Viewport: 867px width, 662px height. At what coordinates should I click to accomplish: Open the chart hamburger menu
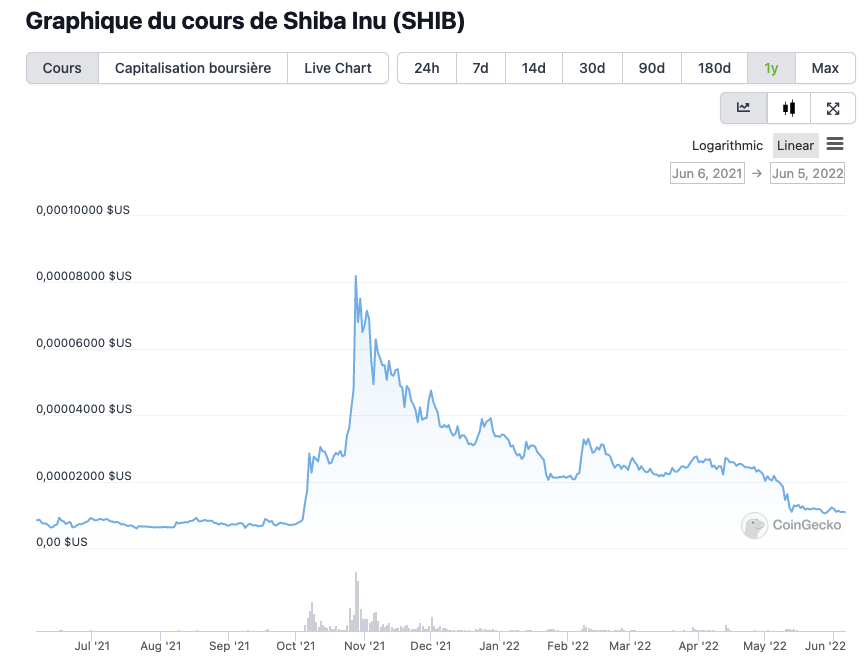pos(835,145)
